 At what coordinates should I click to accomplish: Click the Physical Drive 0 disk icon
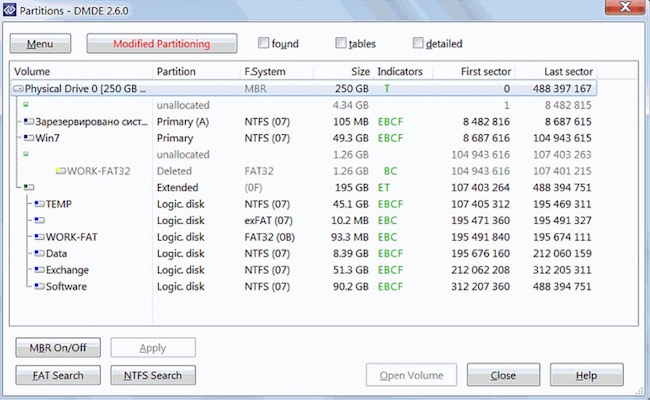point(19,89)
